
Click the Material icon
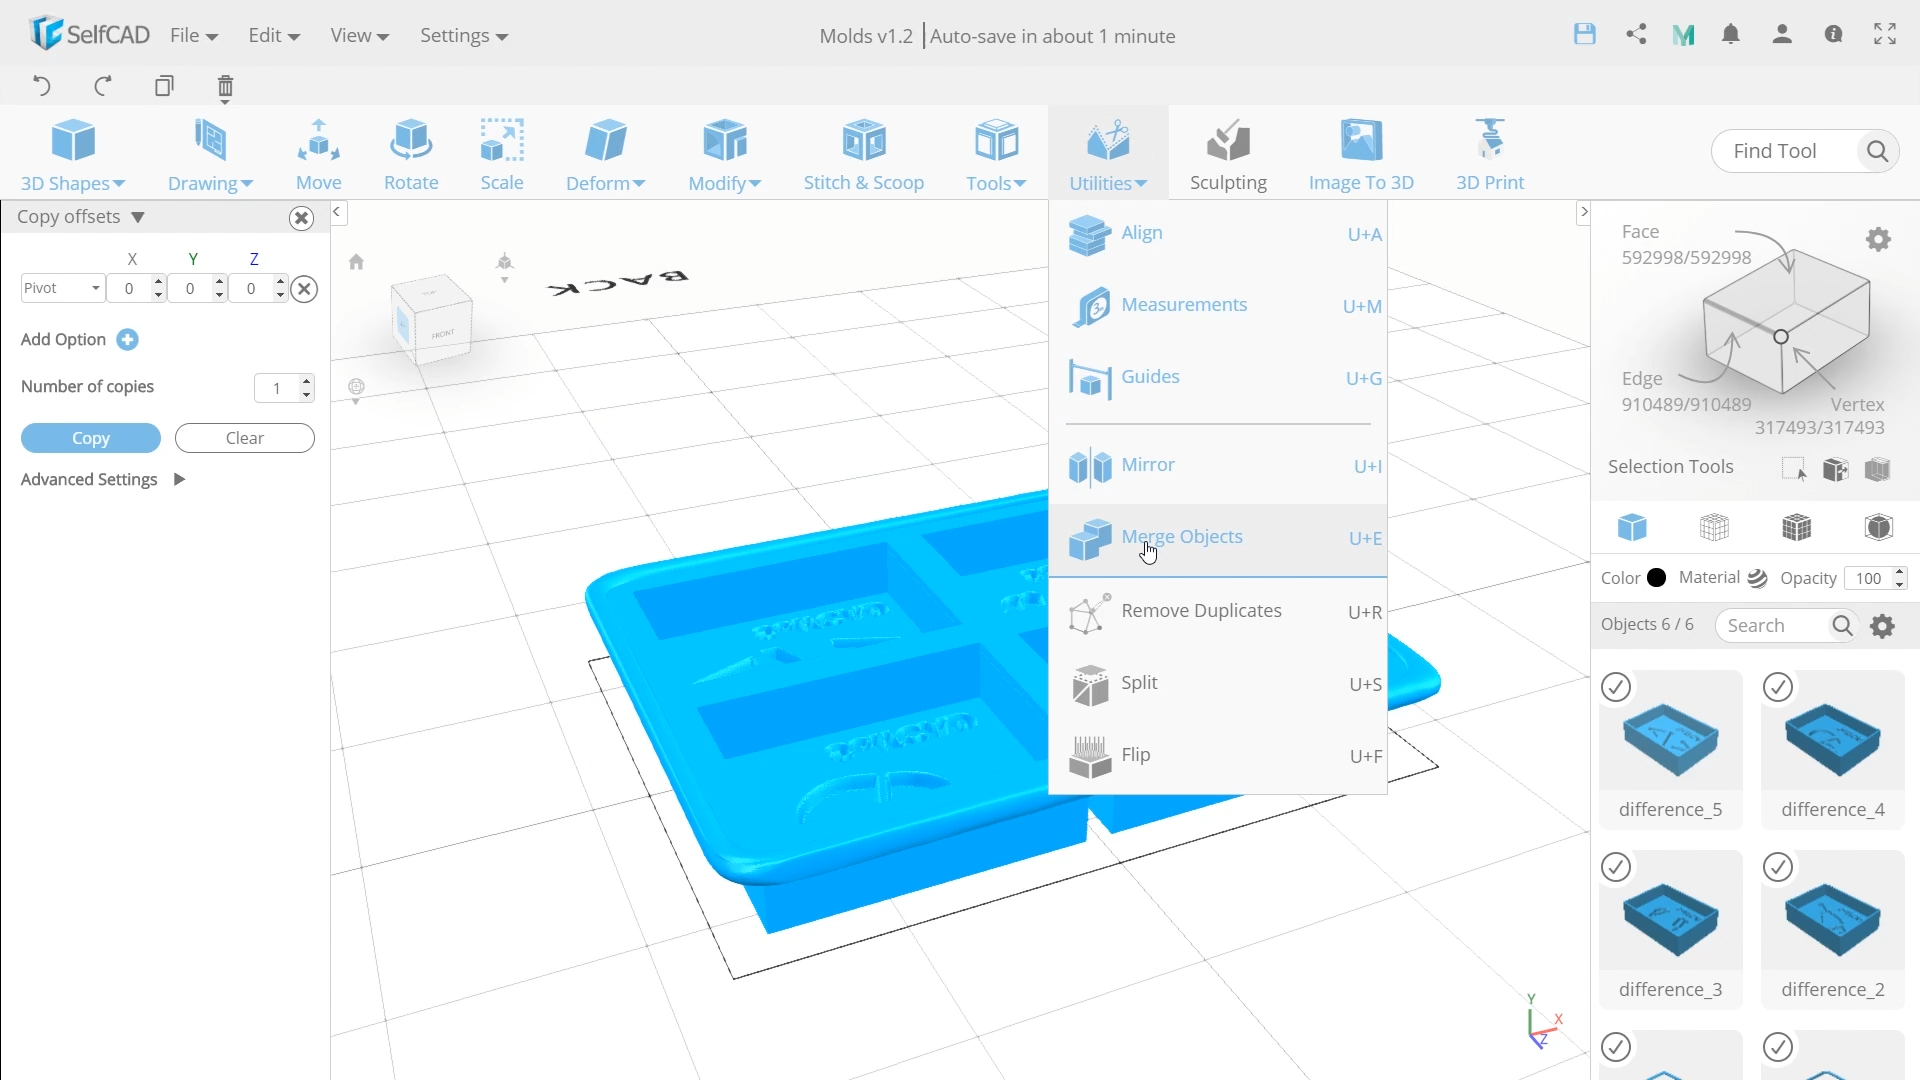pyautogui.click(x=1758, y=578)
